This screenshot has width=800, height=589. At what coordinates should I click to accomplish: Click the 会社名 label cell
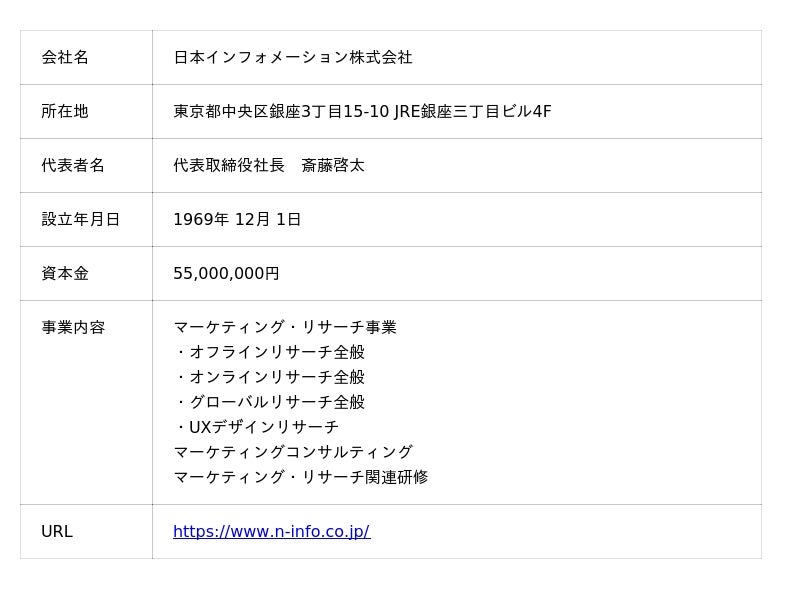(x=65, y=58)
